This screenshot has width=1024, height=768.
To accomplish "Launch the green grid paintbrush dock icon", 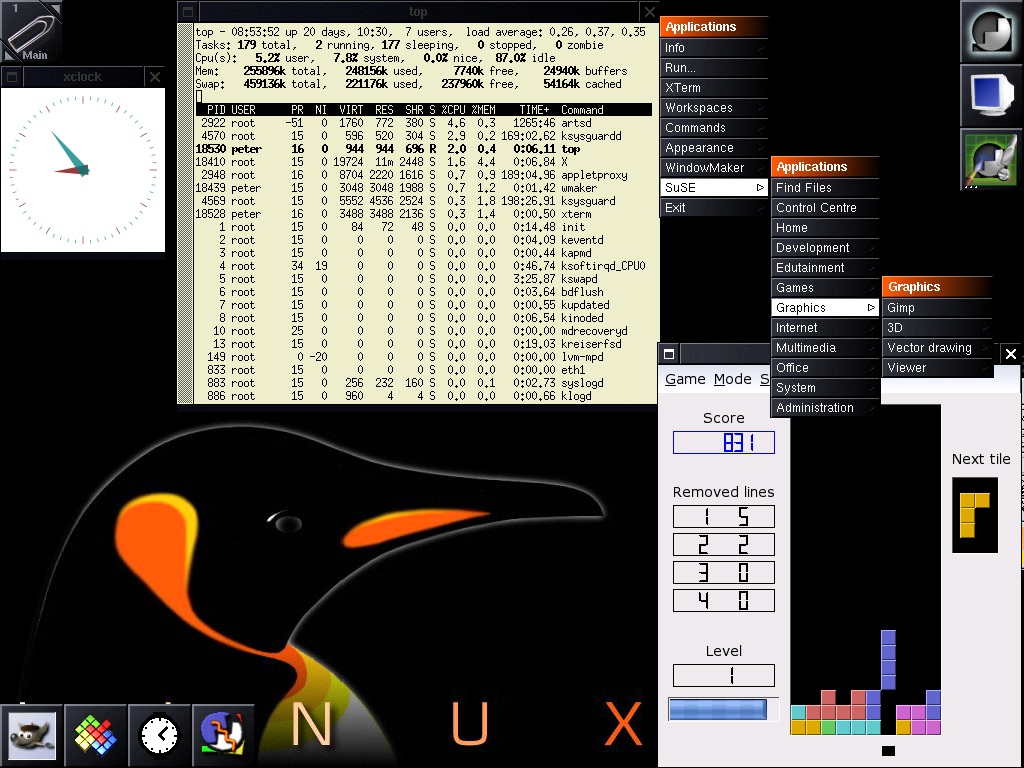I will [x=992, y=159].
